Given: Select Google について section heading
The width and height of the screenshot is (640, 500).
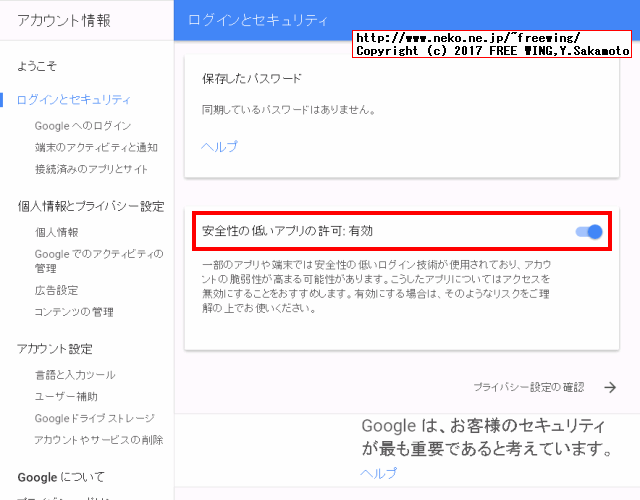Looking at the screenshot, I should click(x=61, y=477).
